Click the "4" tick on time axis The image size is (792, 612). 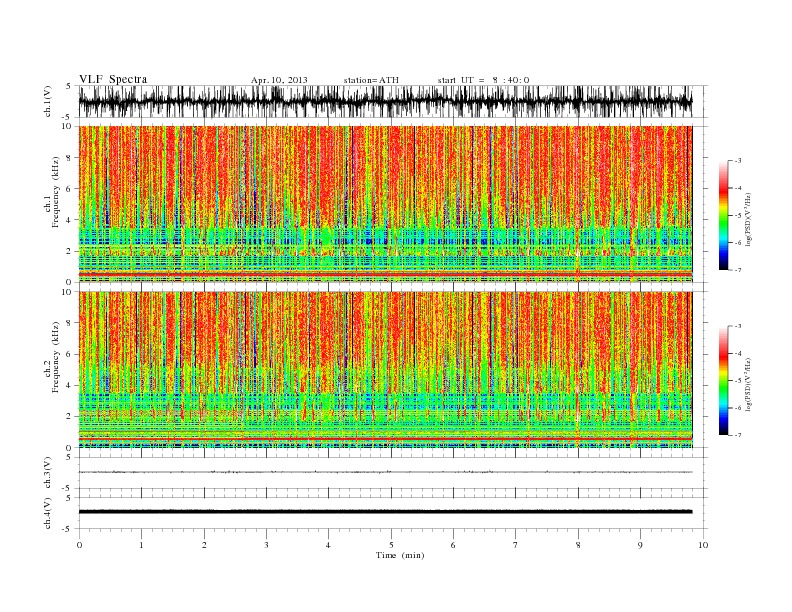click(x=328, y=545)
